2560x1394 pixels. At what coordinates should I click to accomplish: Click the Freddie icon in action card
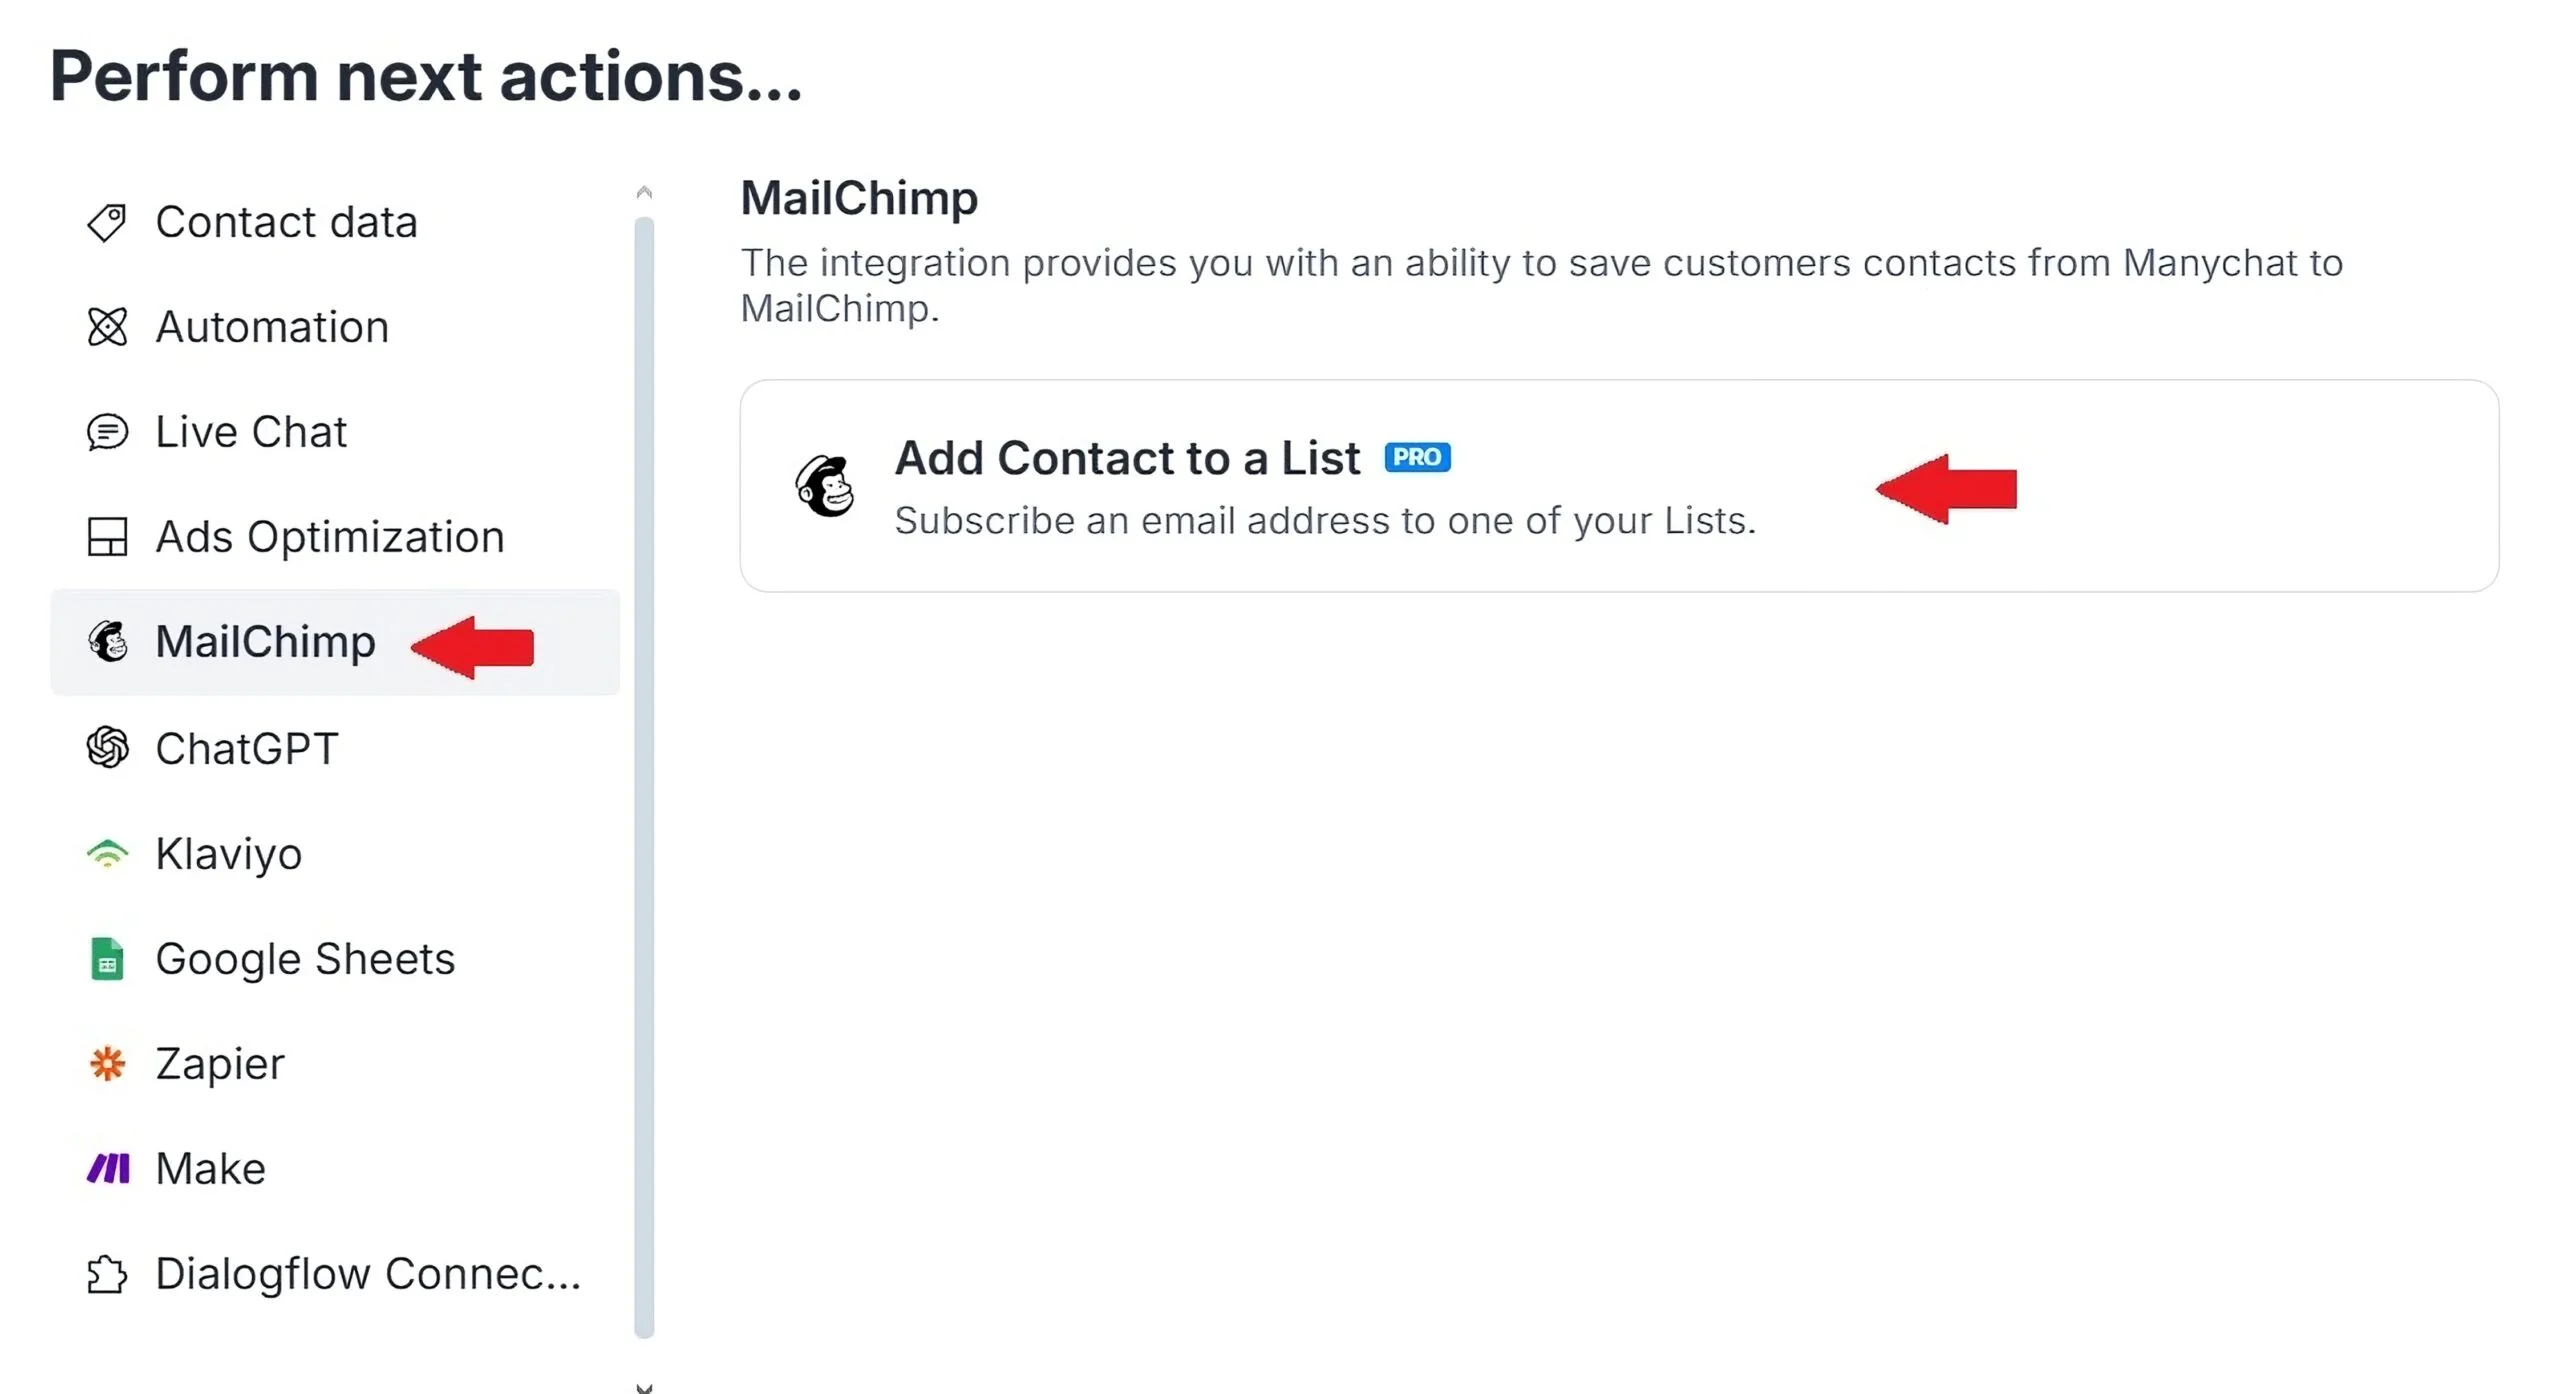click(x=826, y=486)
